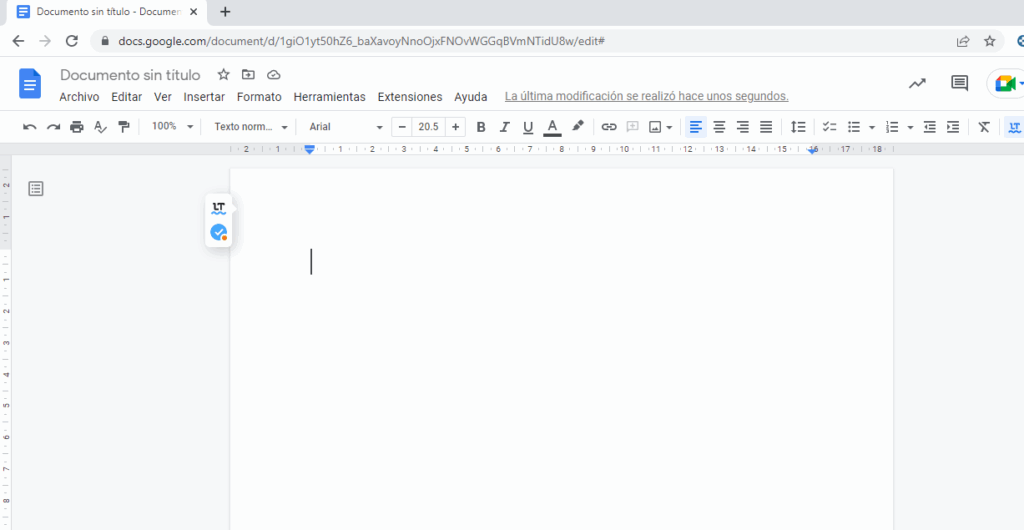The image size is (1024, 530).
Task: Increase font size with plus button
Action: point(456,127)
